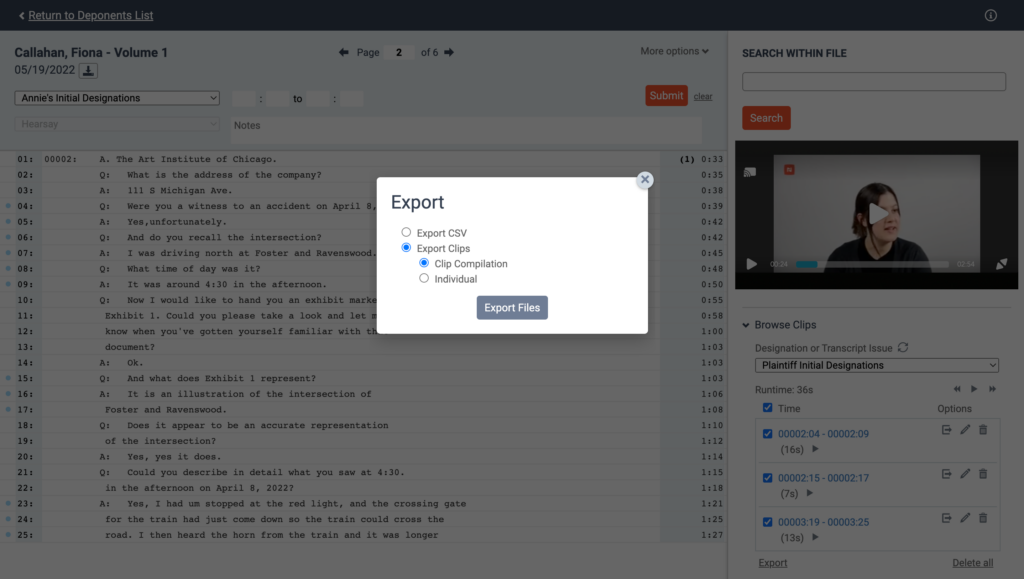This screenshot has height=579, width=1024.
Task: Edit clip 00002:15 using the pencil icon
Action: pos(965,474)
